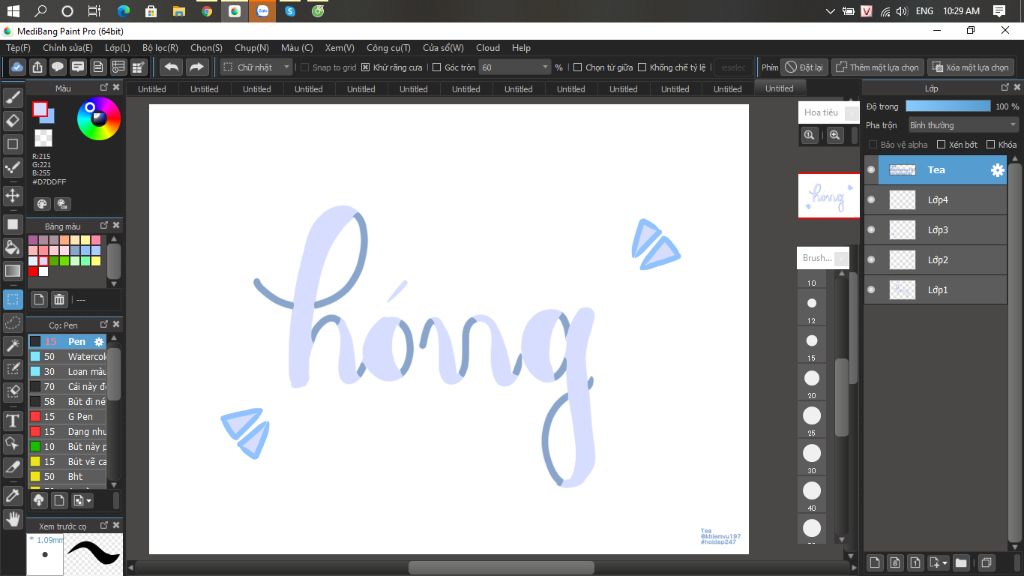Image resolution: width=1024 pixels, height=576 pixels.
Task: Toggle Góc tròn checkbox
Action: click(x=436, y=67)
